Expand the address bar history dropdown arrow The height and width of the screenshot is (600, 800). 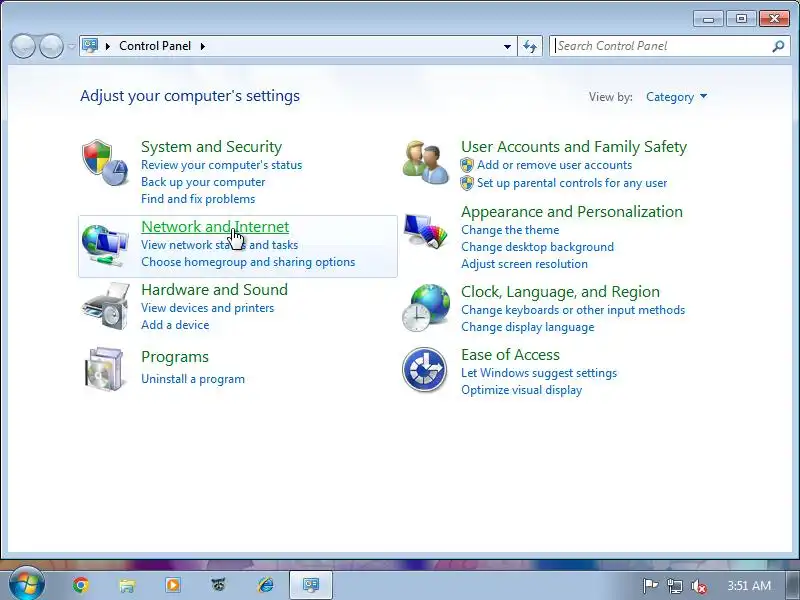tap(507, 46)
